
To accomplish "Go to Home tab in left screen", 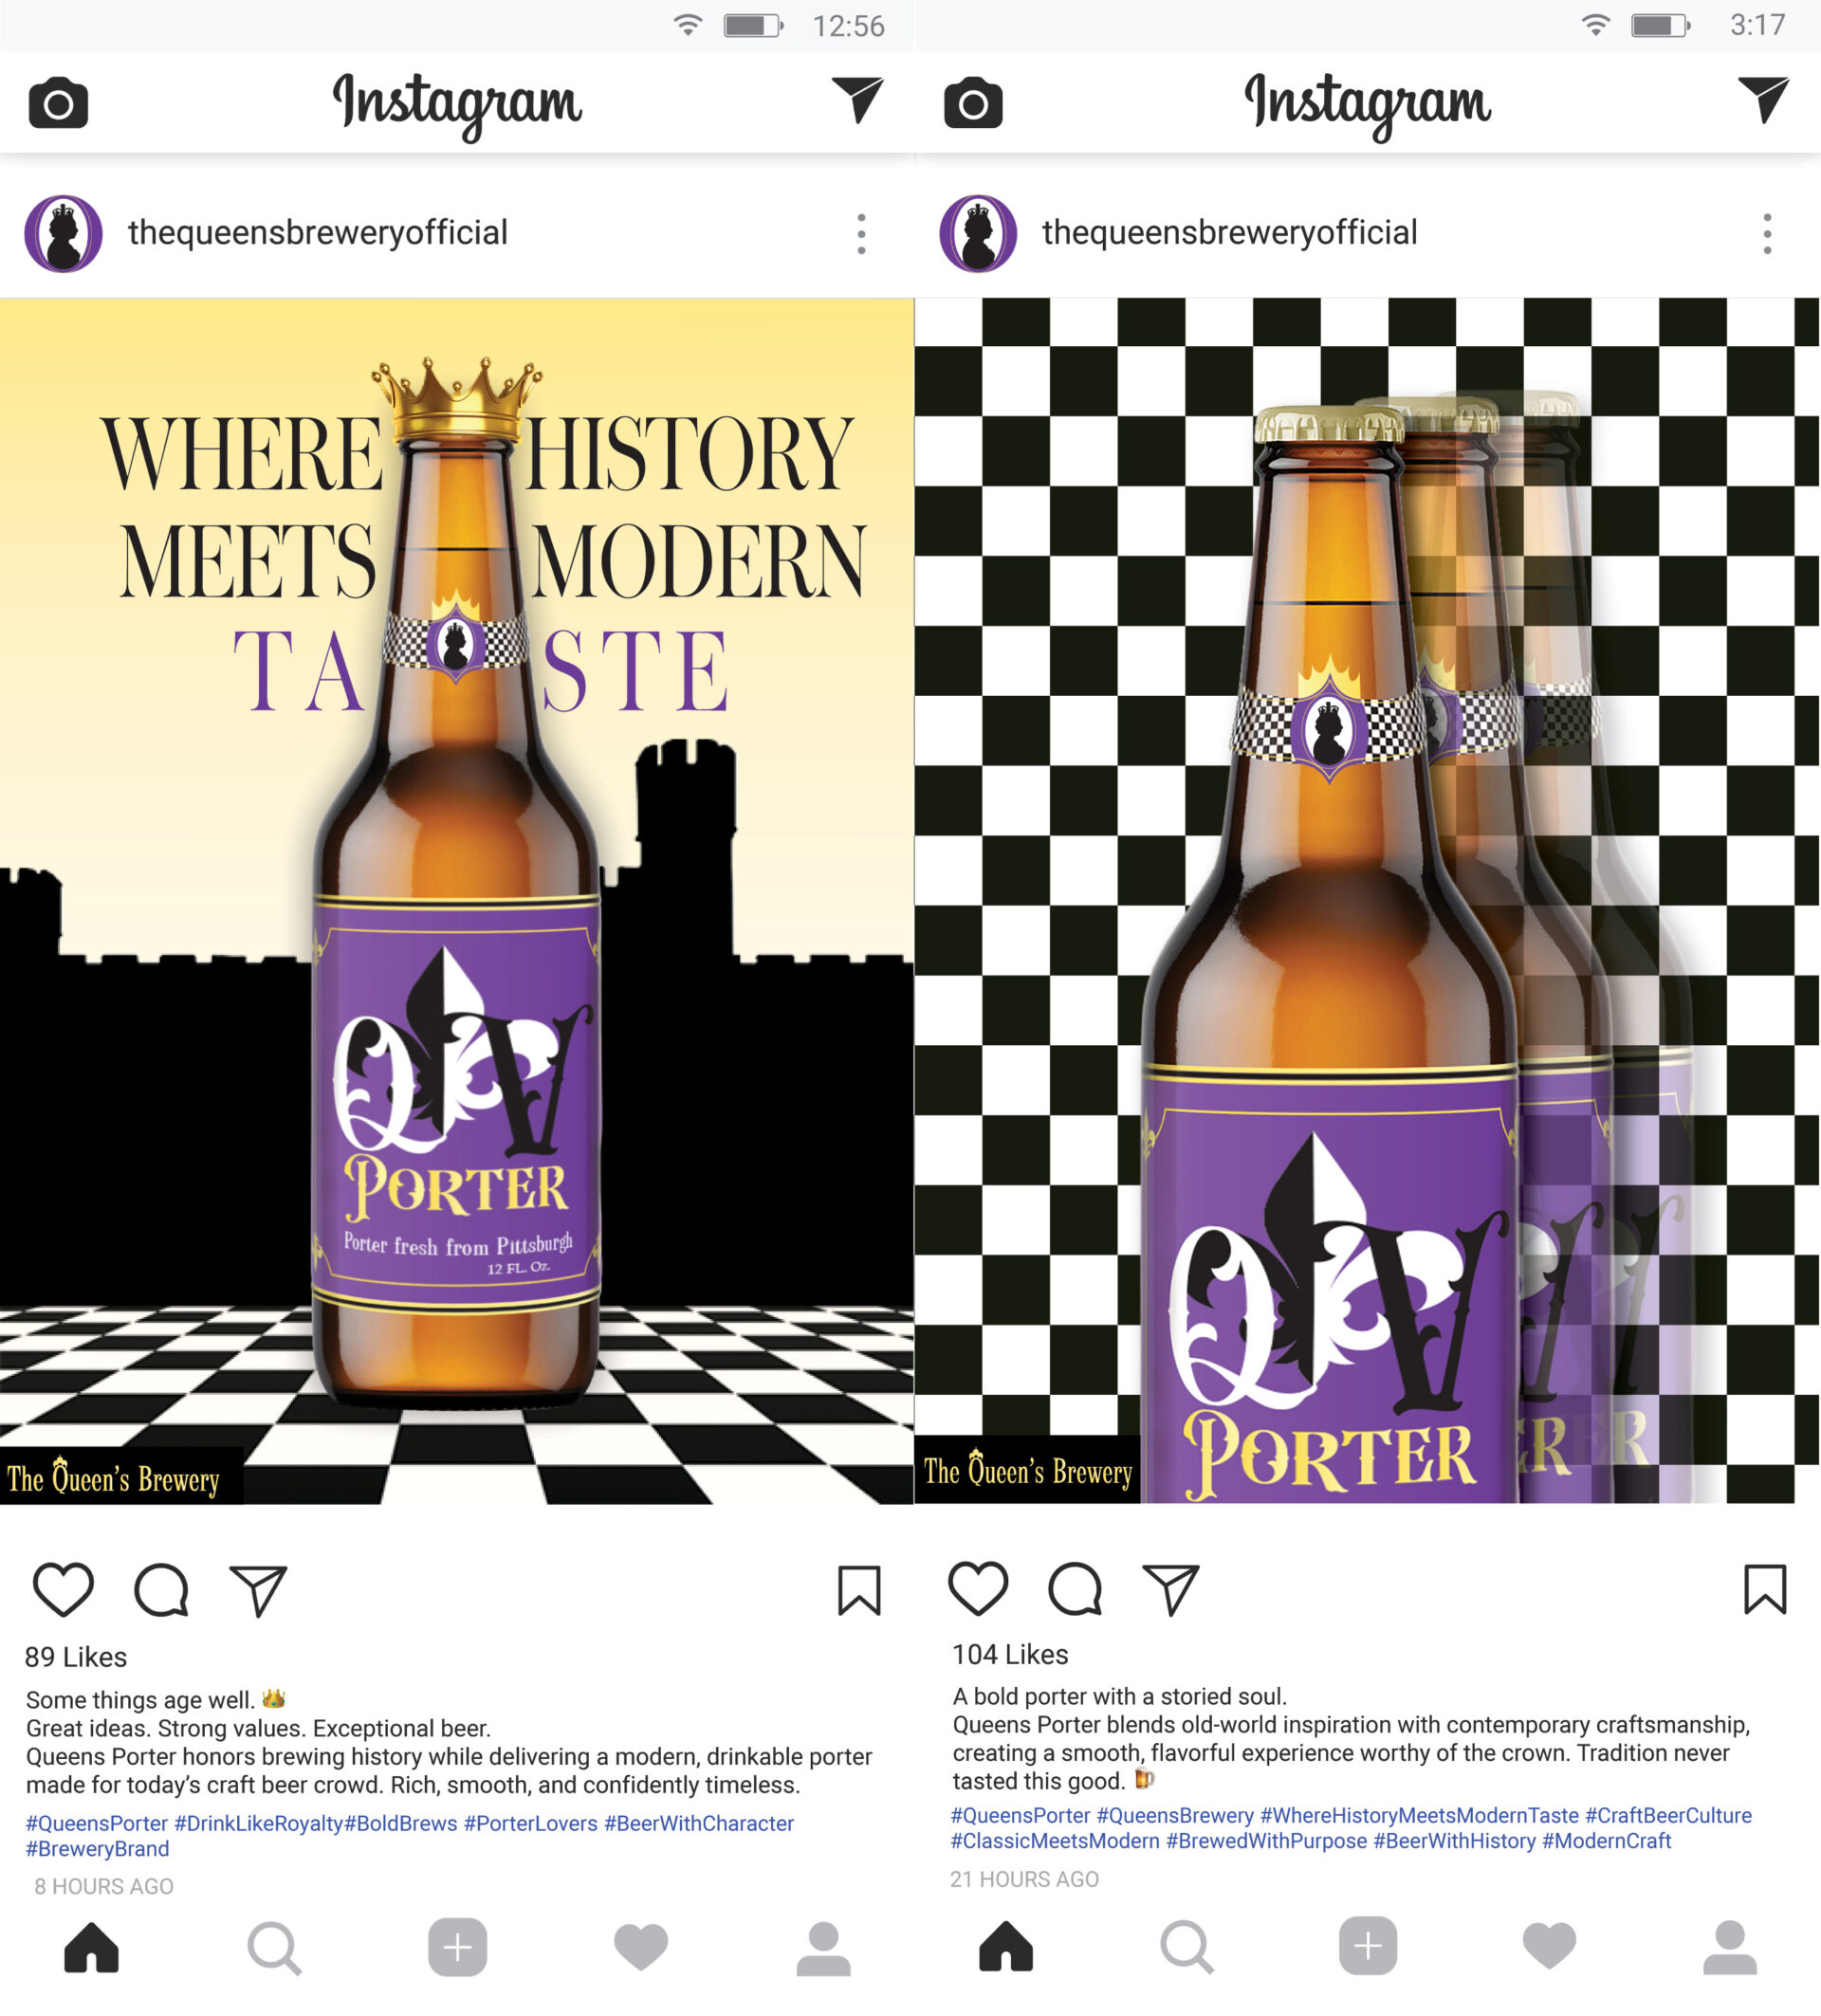I will 91,1947.
